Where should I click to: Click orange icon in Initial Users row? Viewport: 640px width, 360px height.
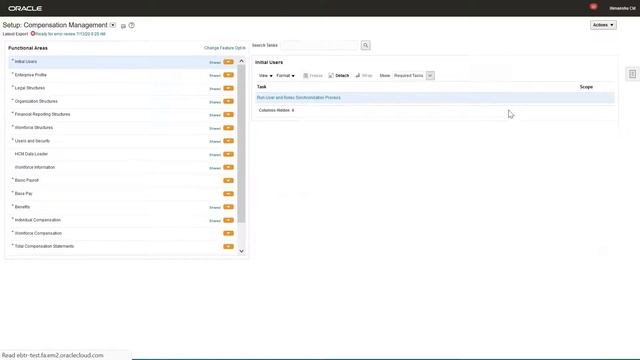[229, 62]
